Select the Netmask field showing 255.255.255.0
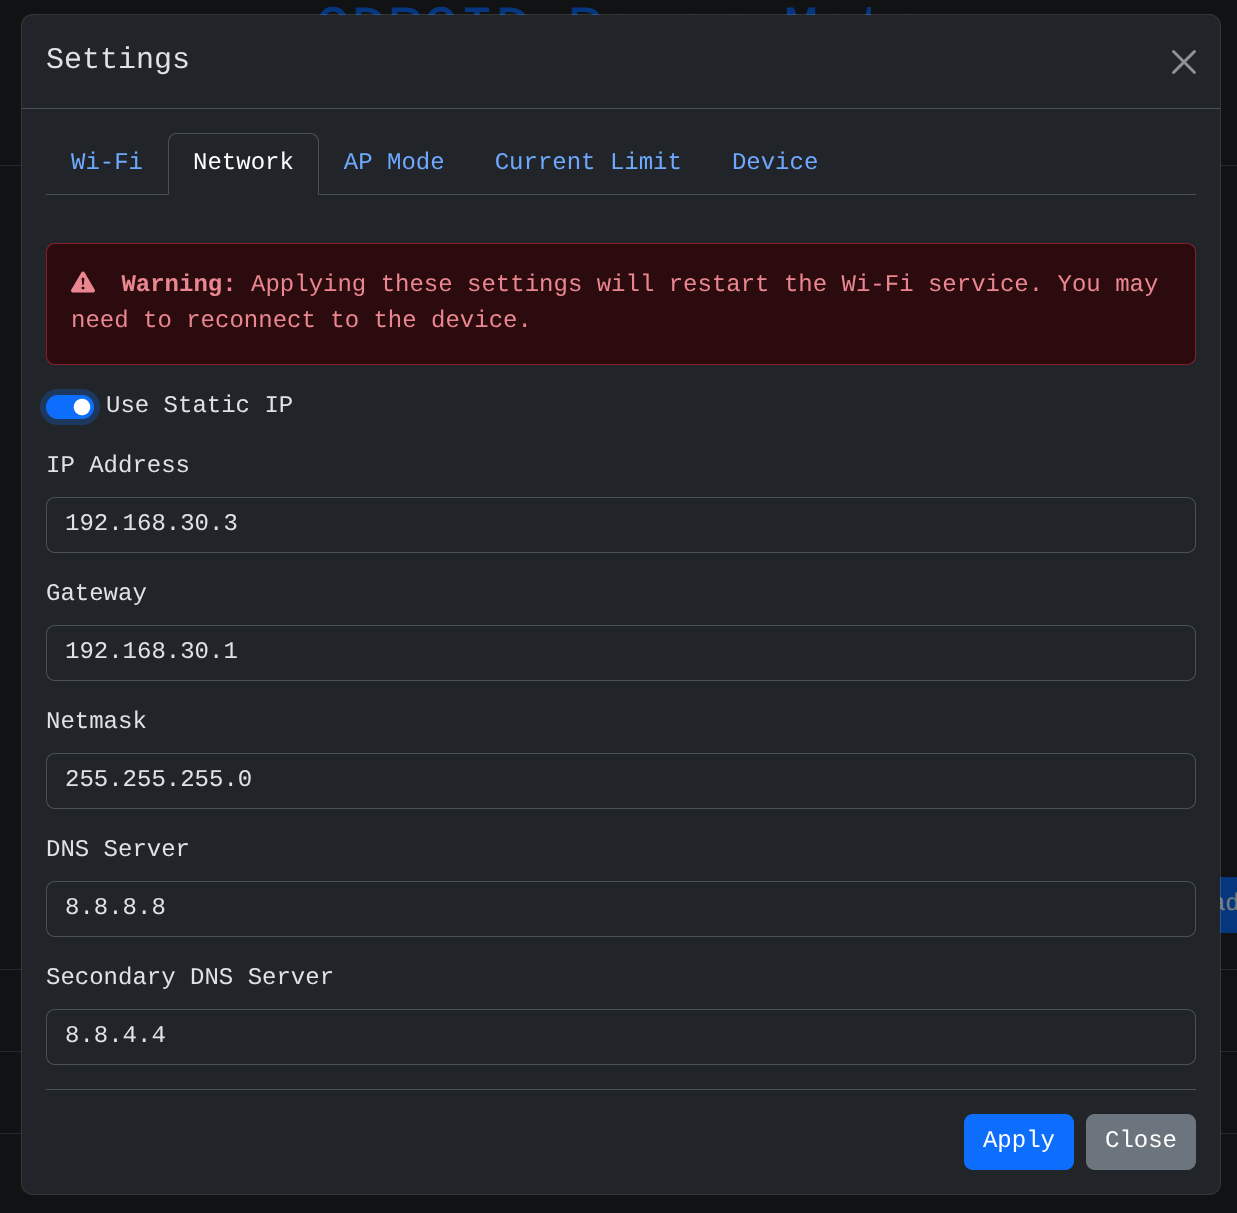The image size is (1237, 1213). point(620,781)
